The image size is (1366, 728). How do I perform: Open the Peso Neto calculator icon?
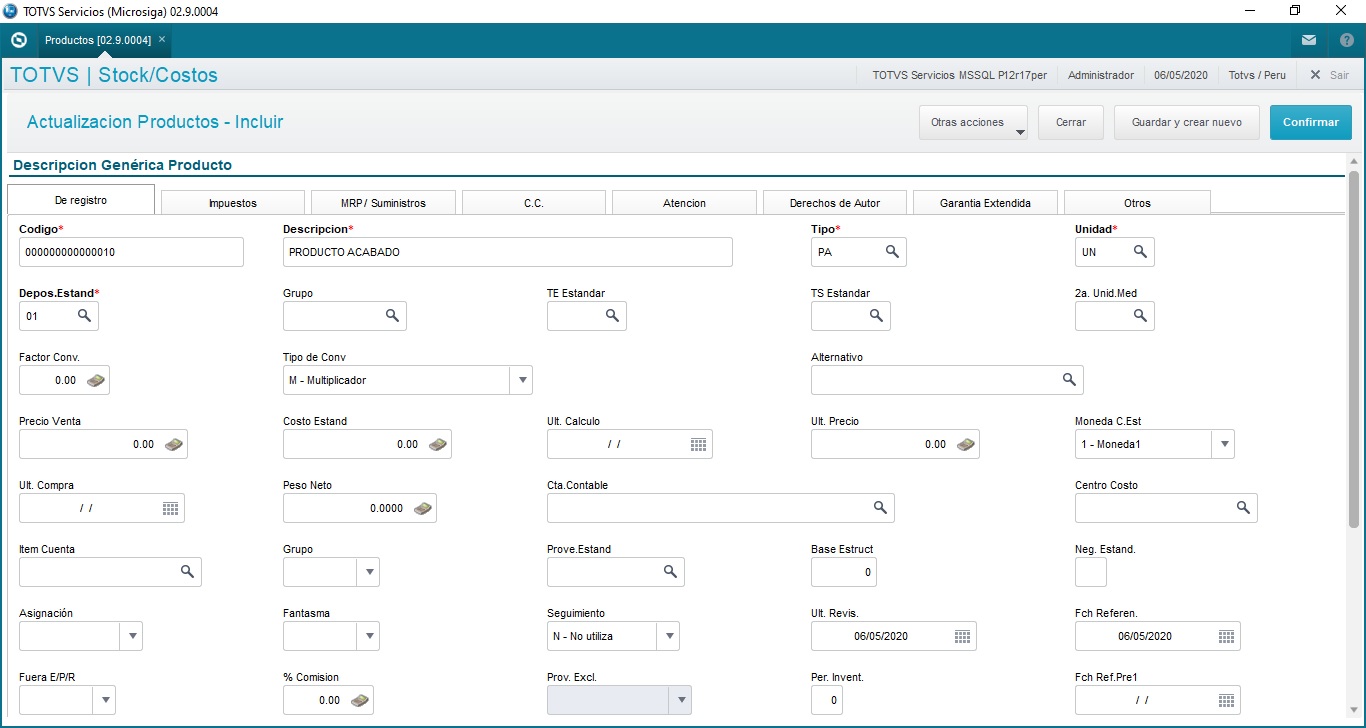[422, 508]
